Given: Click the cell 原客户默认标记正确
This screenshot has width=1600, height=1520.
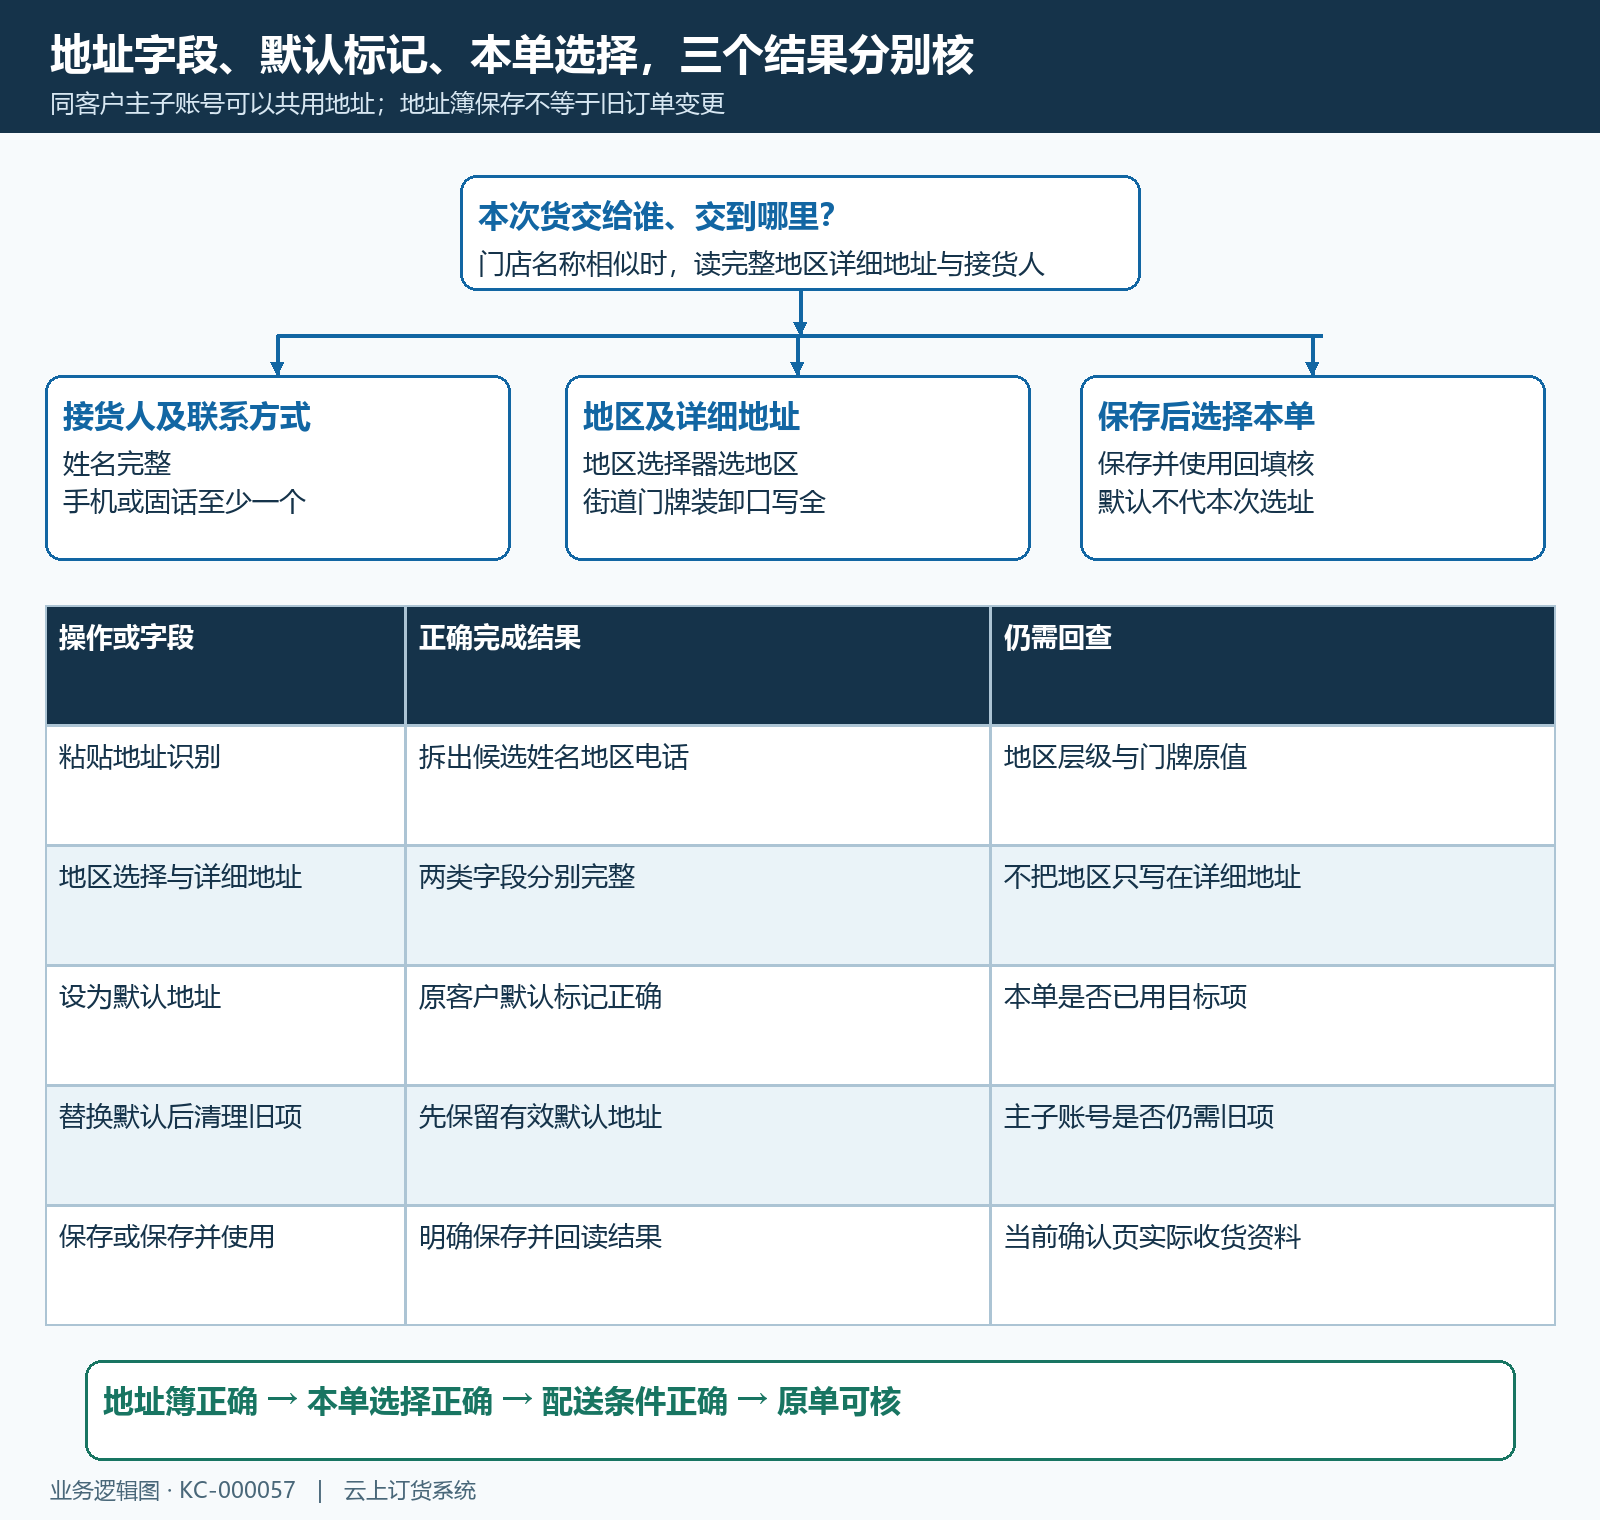Looking at the screenshot, I should pos(697,1025).
